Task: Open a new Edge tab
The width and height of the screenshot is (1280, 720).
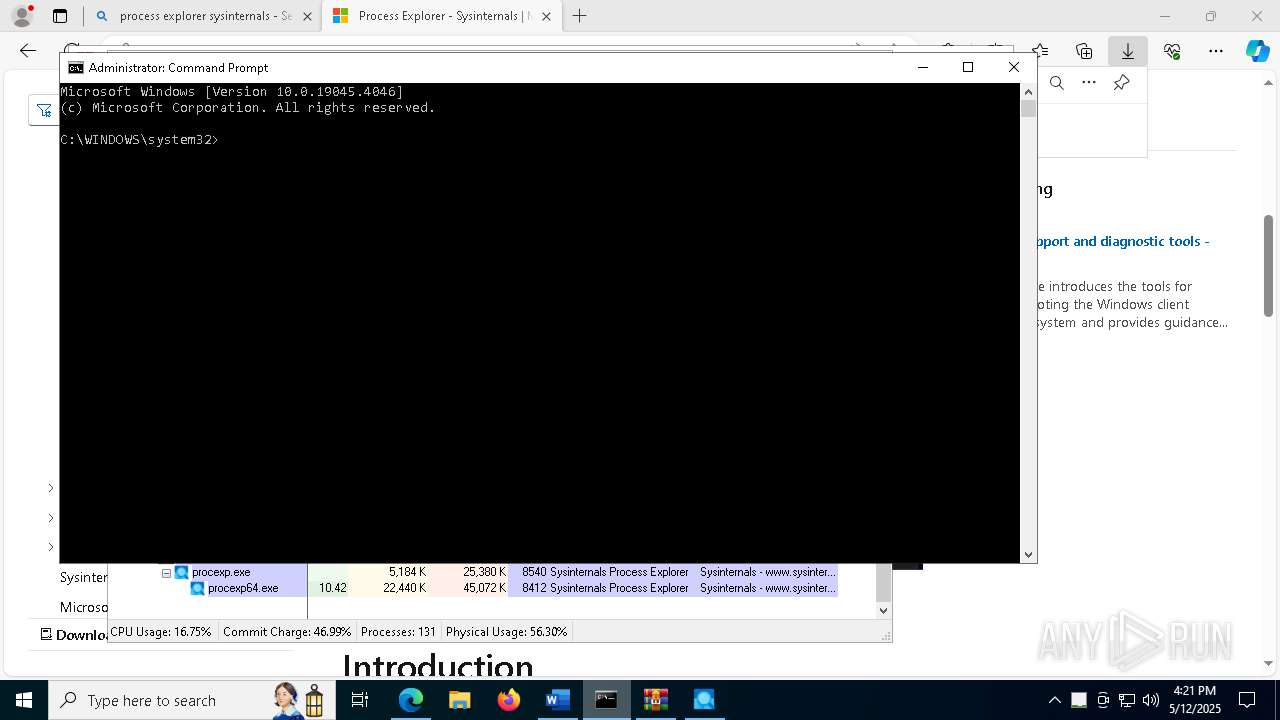Action: point(579,16)
